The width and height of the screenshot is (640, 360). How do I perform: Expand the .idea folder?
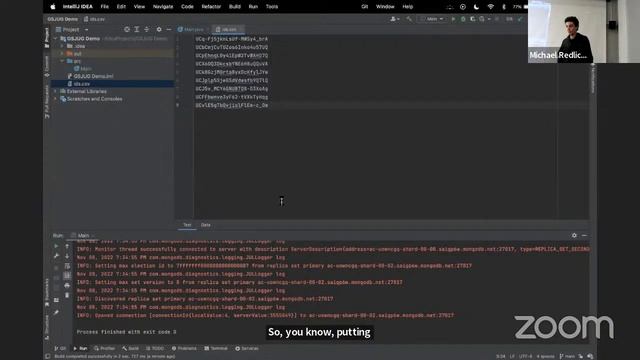point(62,46)
